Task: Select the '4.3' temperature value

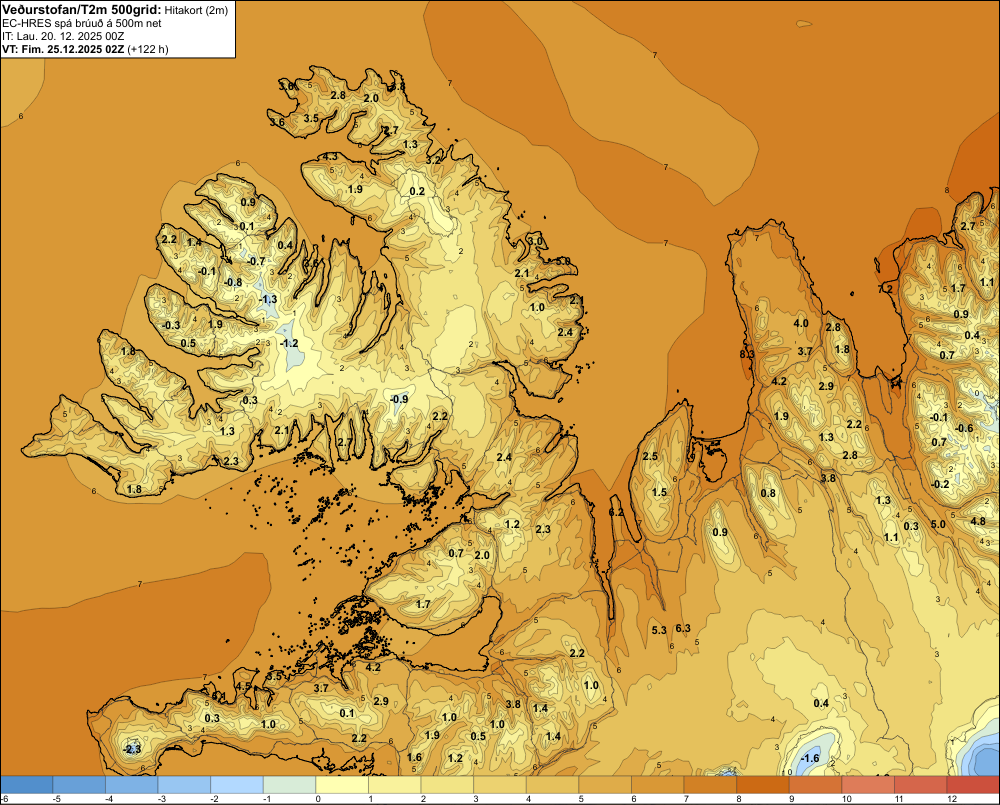Action: coord(330,156)
